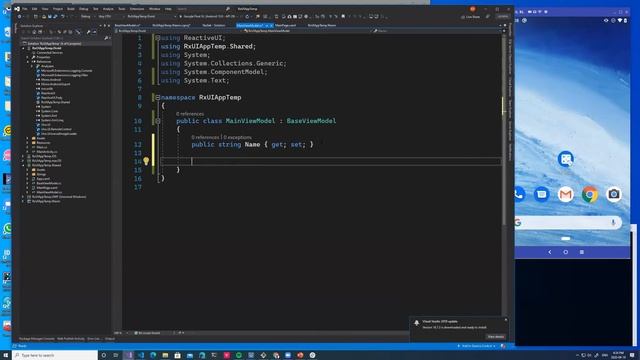The image size is (640, 360).
Task: Open Task View on the taskbar
Action: 116,356
